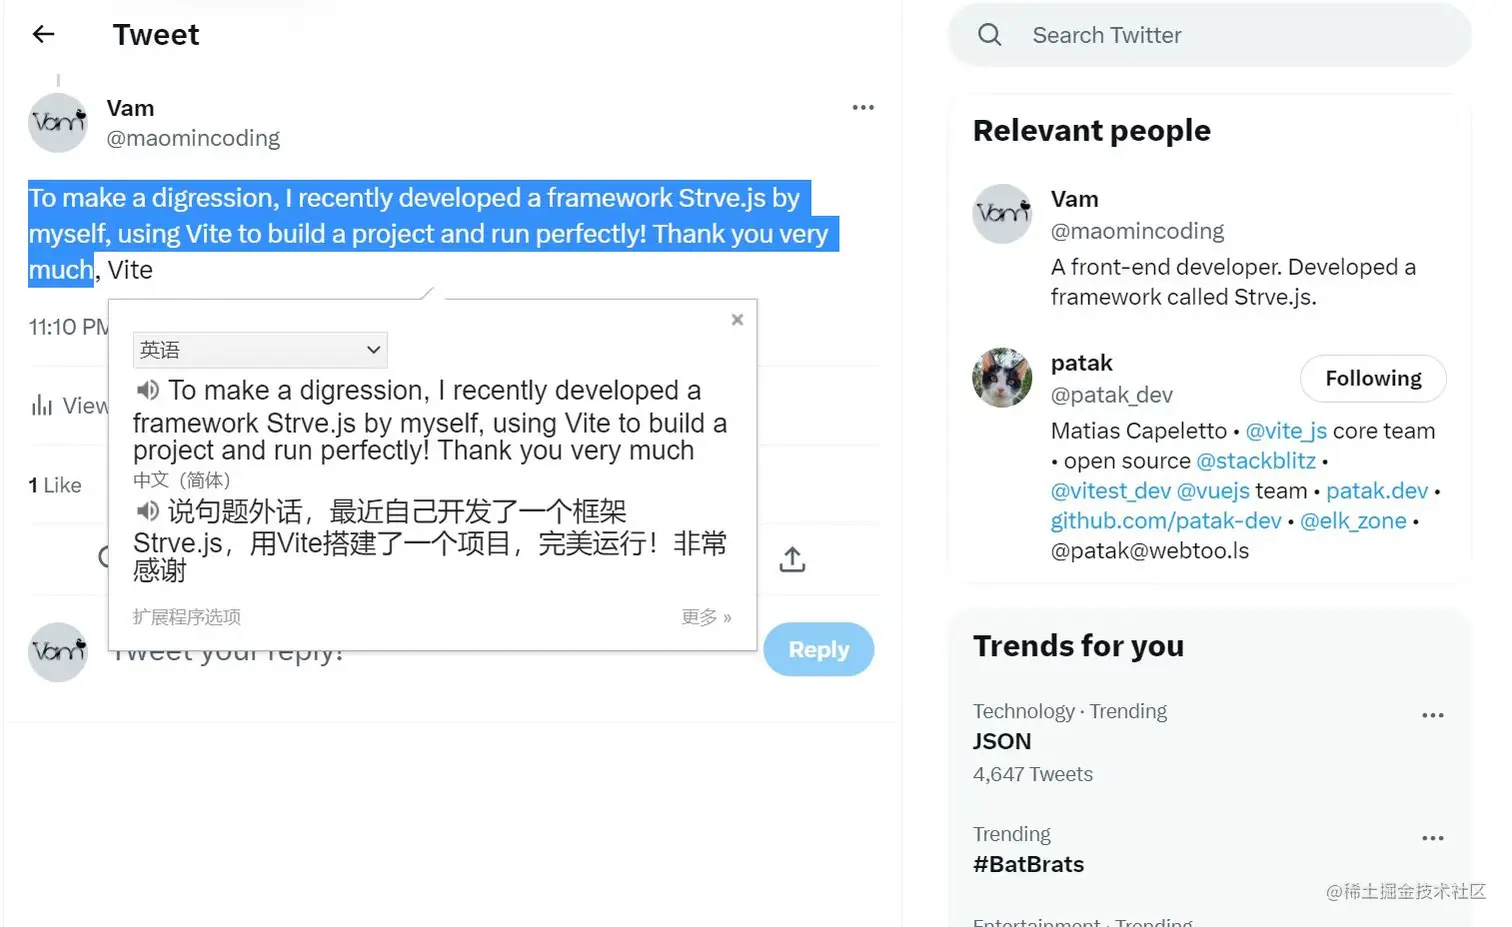Play audio of the Chinese translation
This screenshot has width=1512, height=927.
pyautogui.click(x=148, y=511)
